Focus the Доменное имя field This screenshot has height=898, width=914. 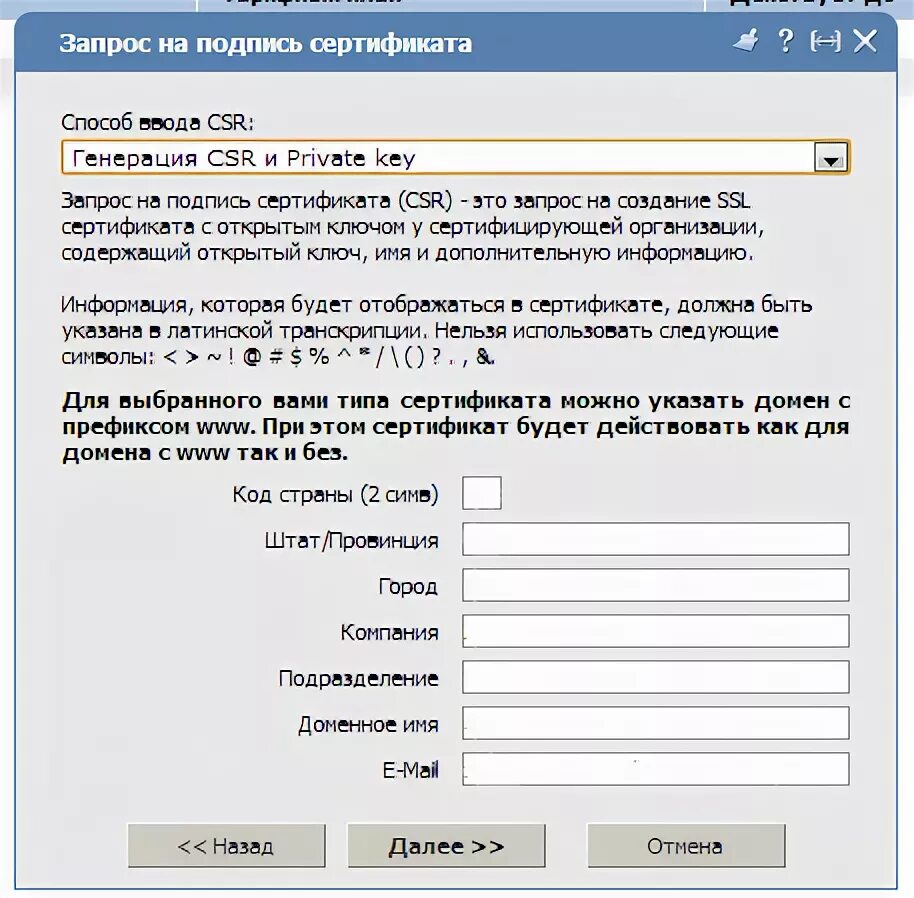656,723
